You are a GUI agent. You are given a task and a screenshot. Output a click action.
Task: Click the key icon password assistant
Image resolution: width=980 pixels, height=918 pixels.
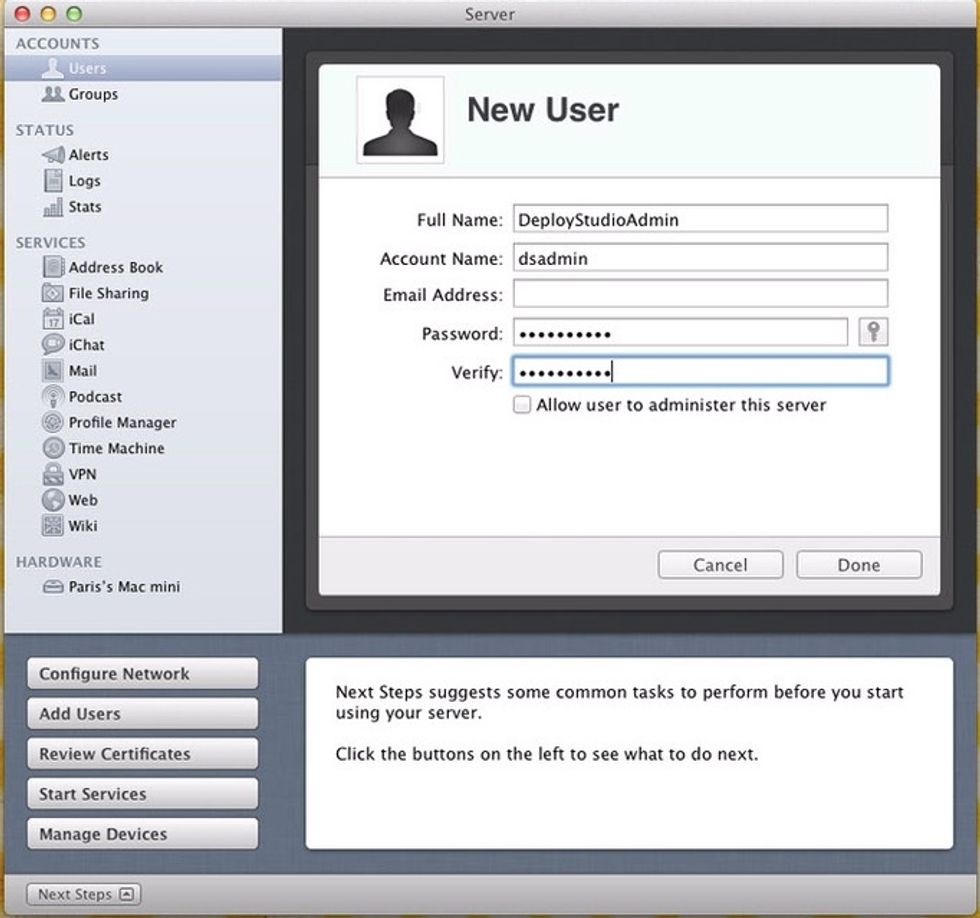[x=873, y=332]
